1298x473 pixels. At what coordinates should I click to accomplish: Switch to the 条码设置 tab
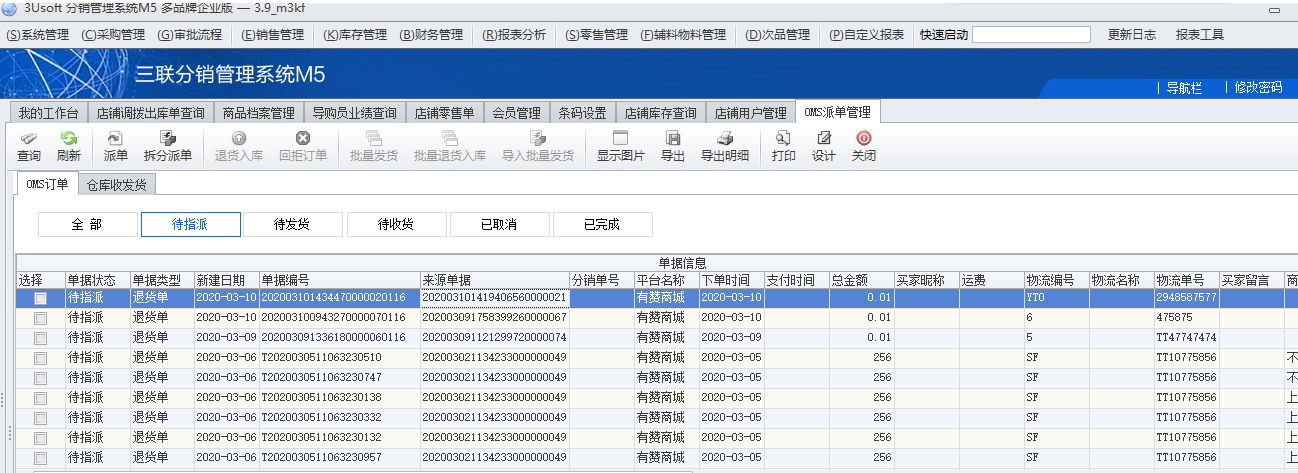[x=582, y=113]
